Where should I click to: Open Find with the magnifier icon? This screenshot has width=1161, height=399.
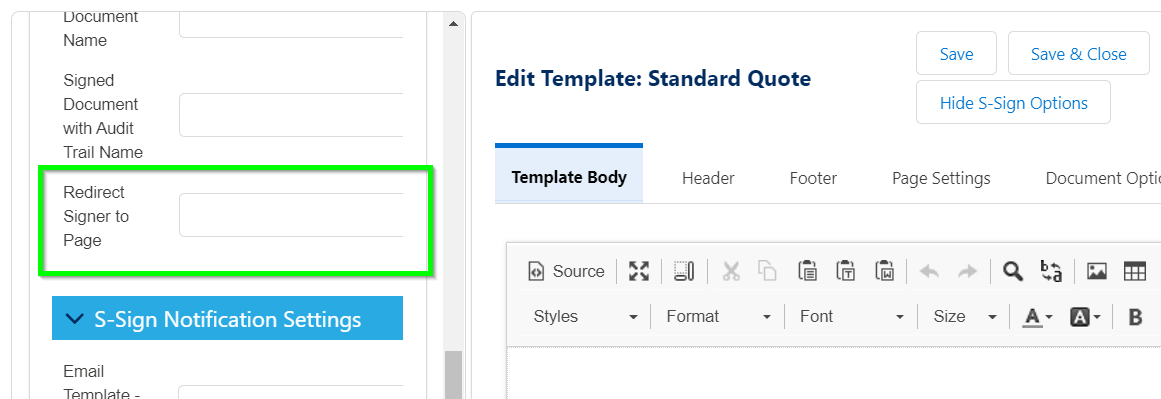pyautogui.click(x=1012, y=272)
